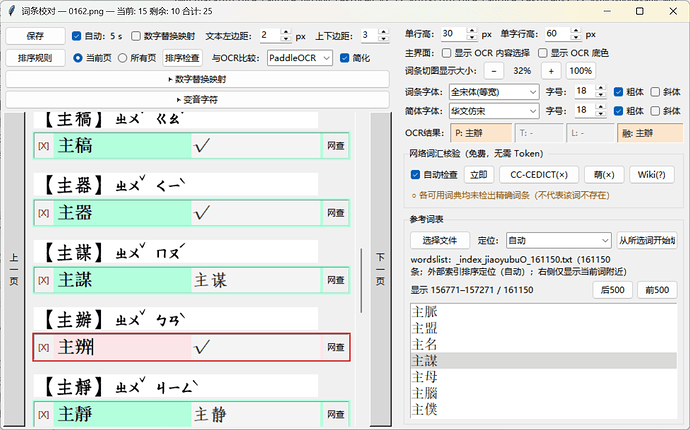Load next entries with 后500

[613, 290]
